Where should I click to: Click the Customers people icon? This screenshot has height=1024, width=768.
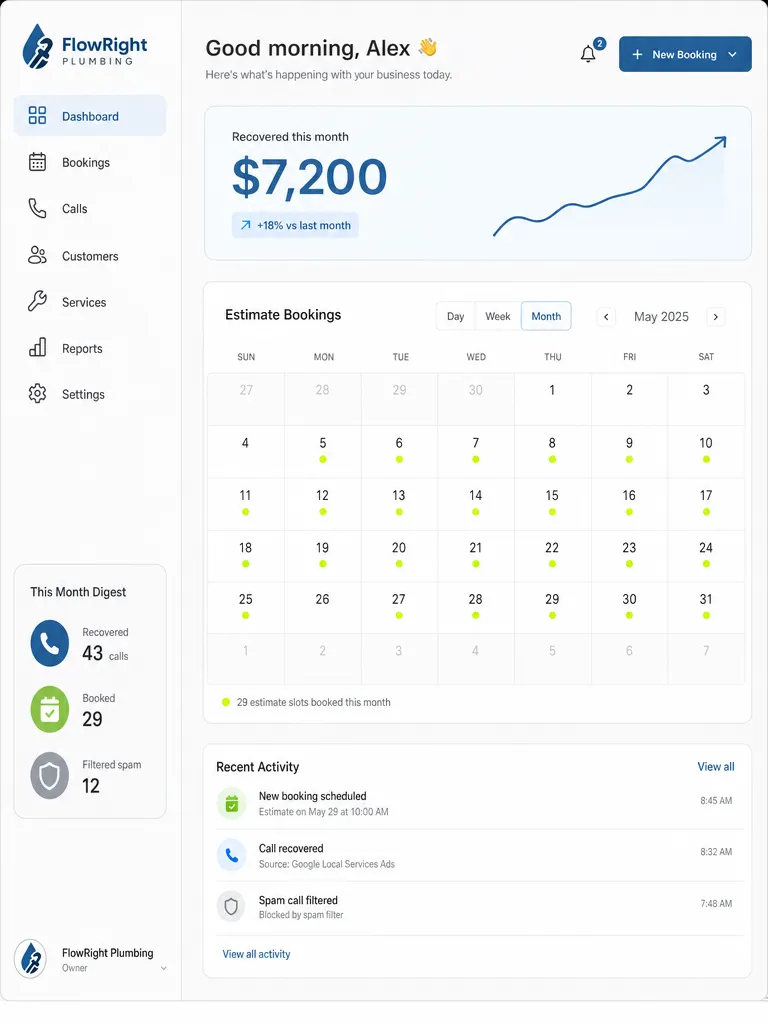(x=37, y=255)
